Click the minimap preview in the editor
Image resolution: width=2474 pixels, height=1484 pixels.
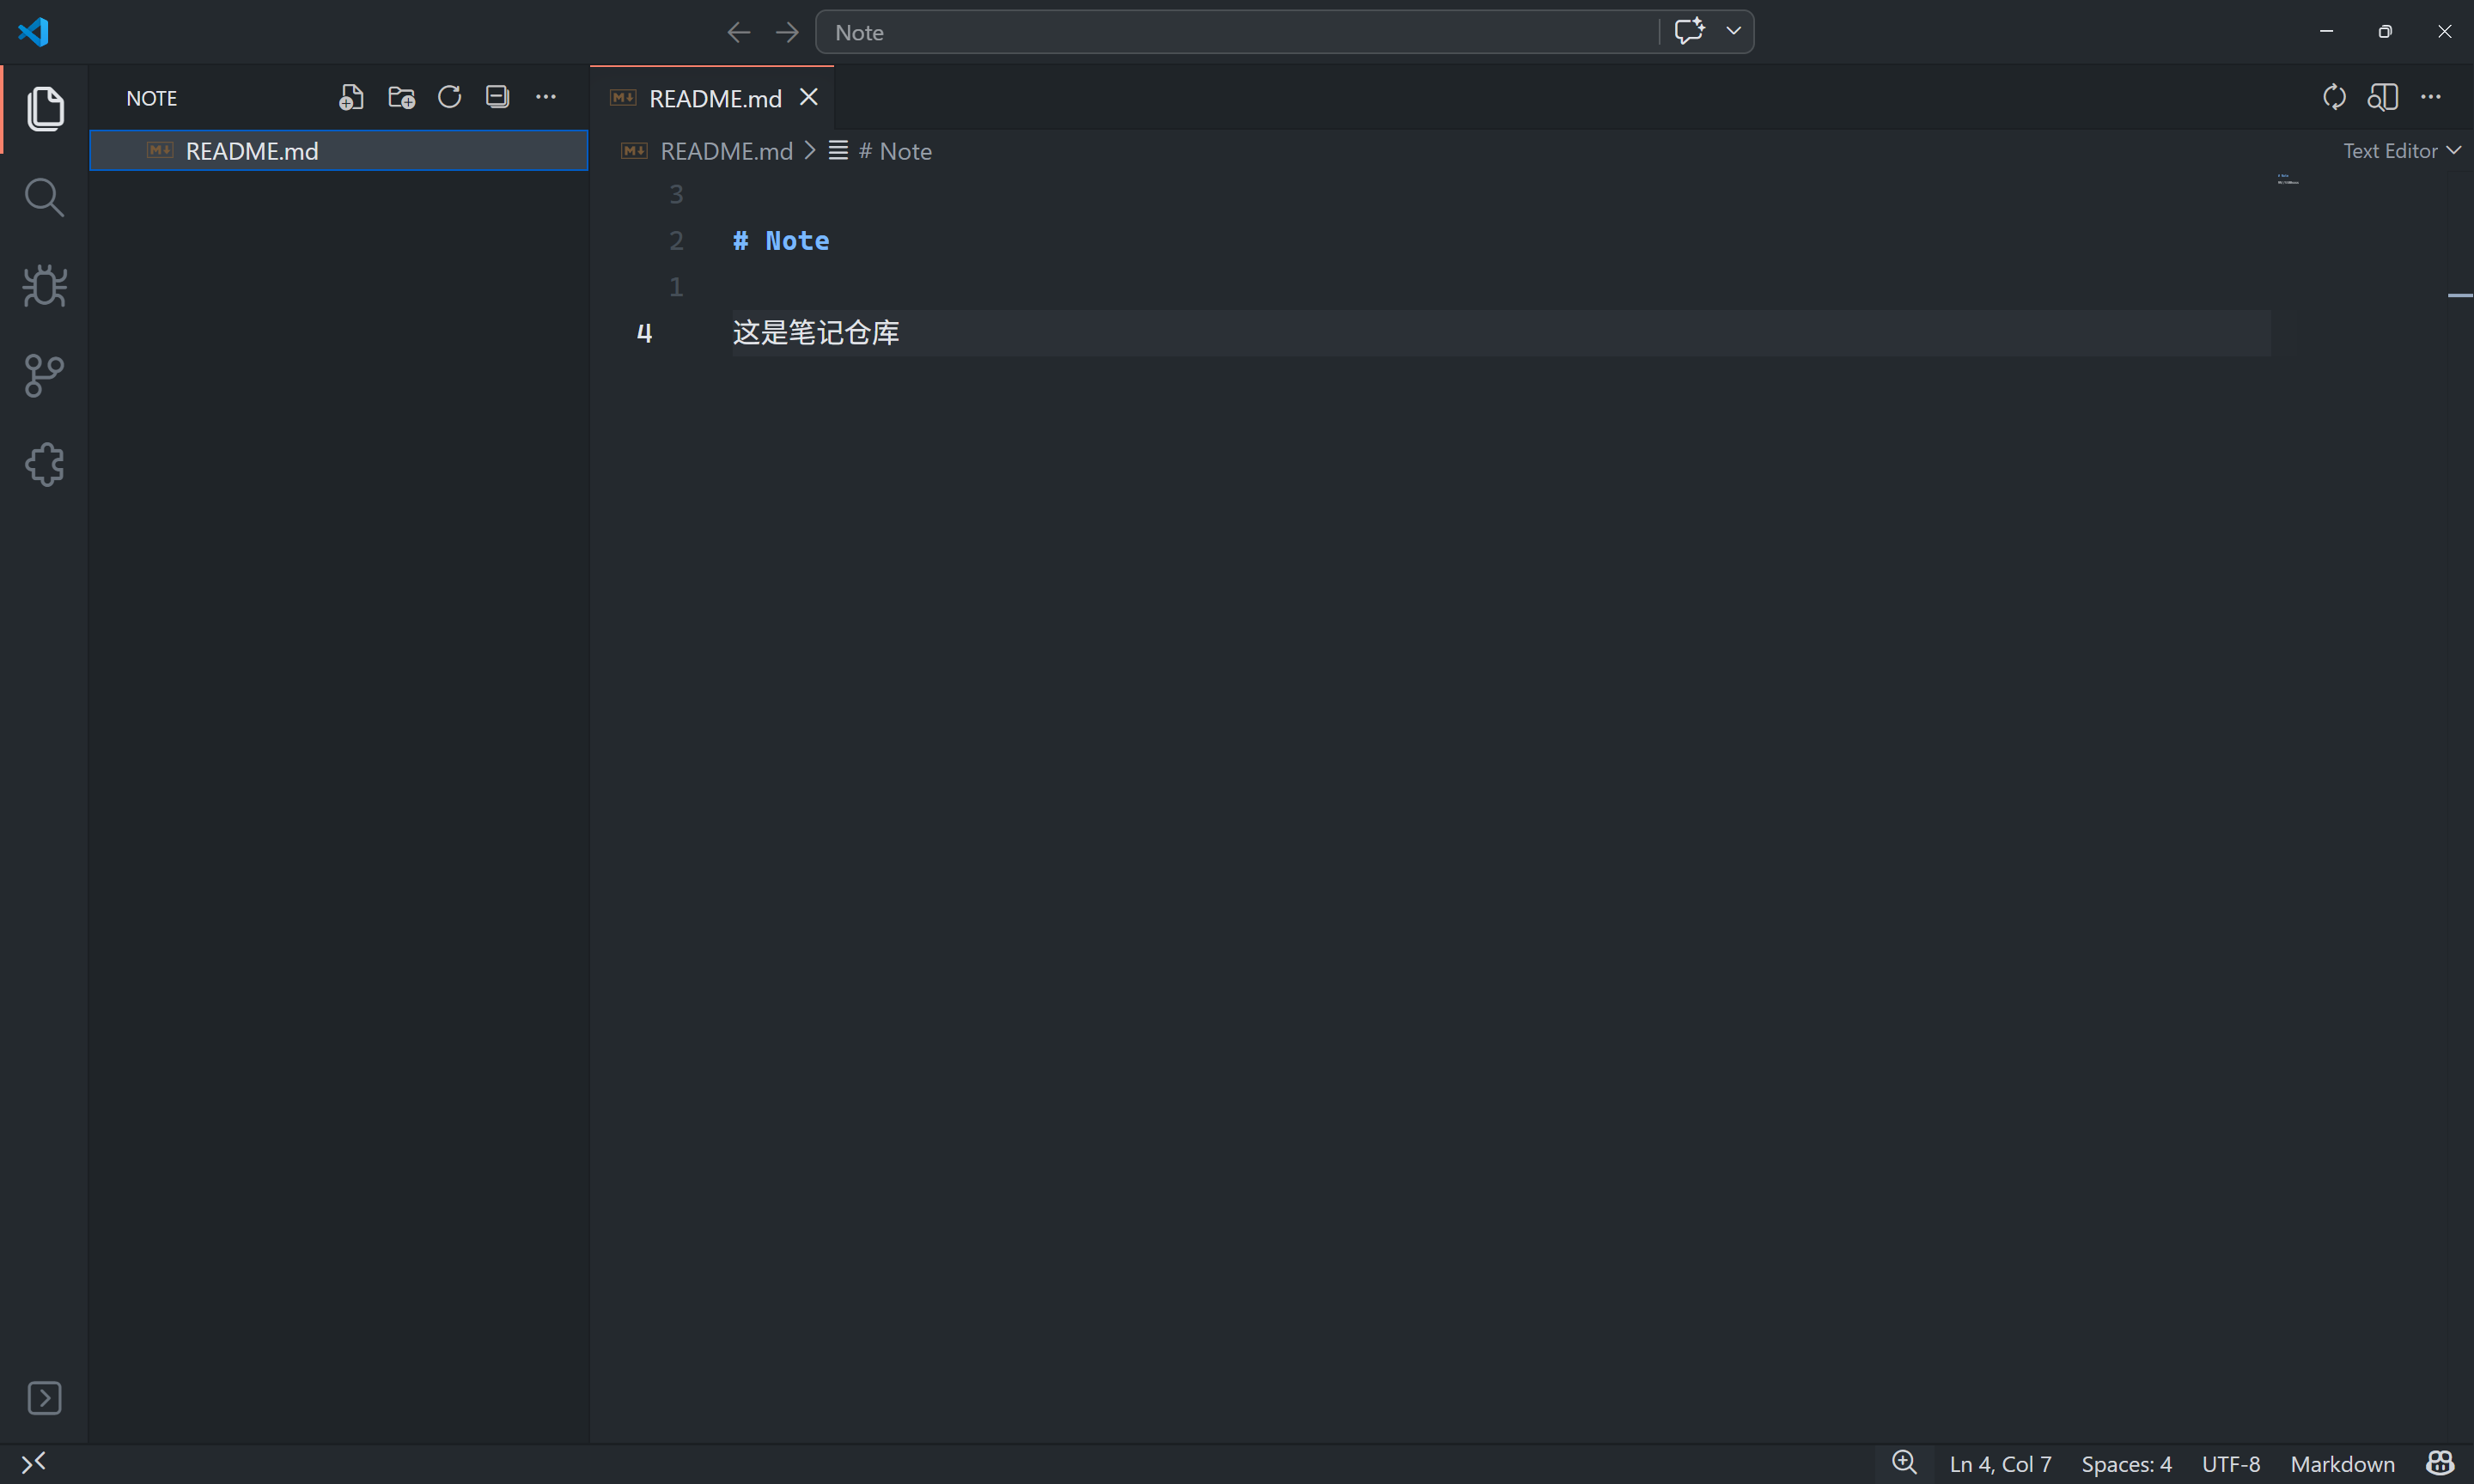(2288, 180)
